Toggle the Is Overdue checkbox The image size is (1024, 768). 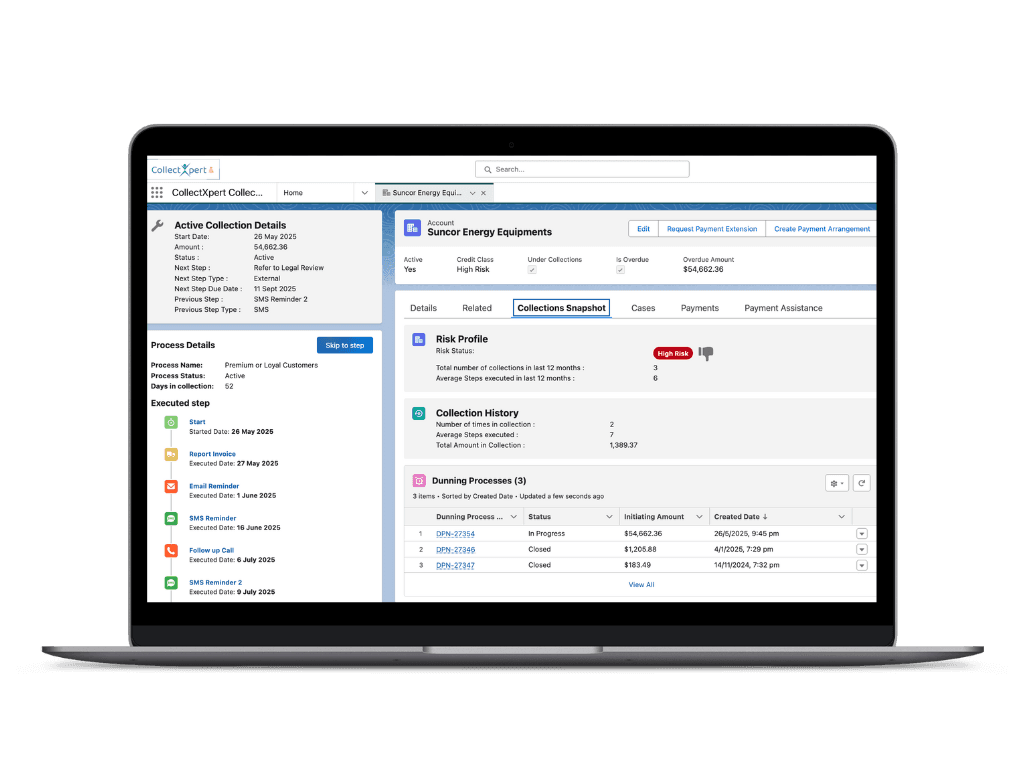pos(620,270)
